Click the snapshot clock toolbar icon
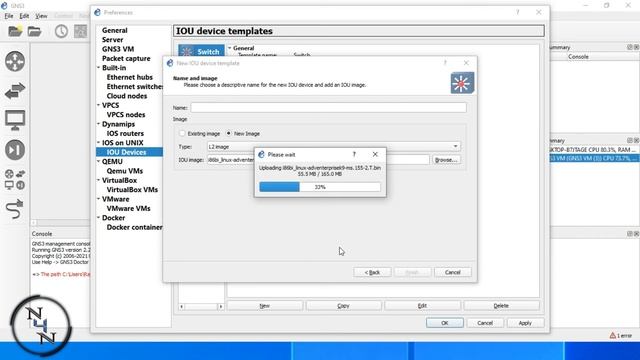 61,31
